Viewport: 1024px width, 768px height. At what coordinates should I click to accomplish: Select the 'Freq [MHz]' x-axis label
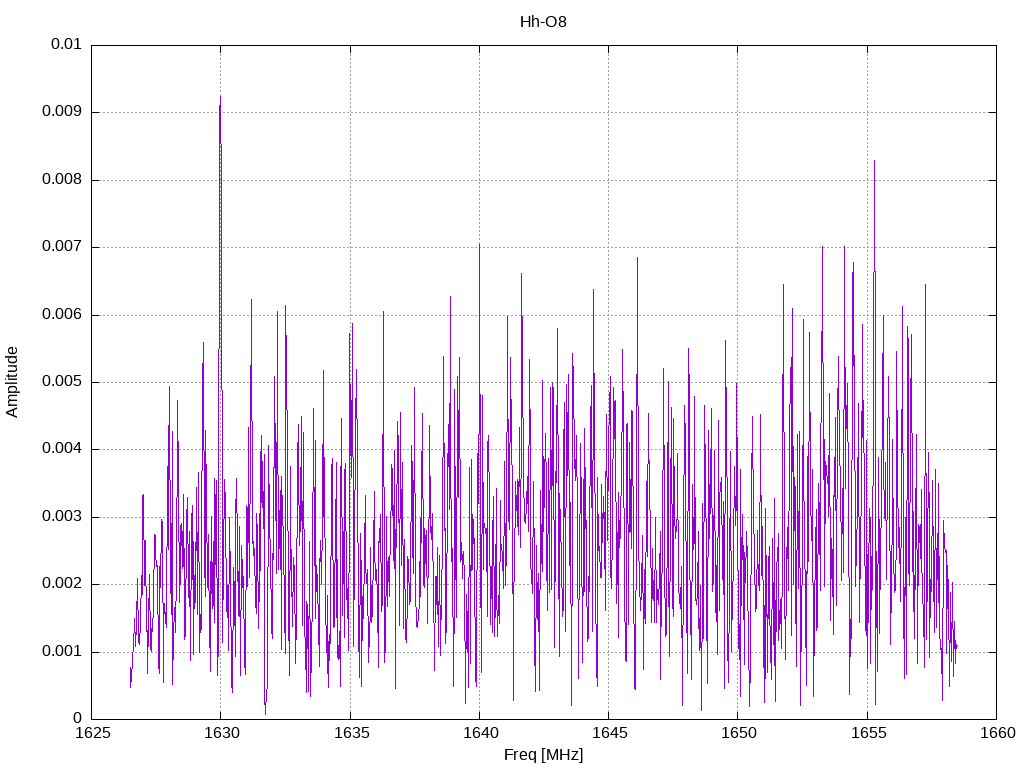(x=543, y=755)
